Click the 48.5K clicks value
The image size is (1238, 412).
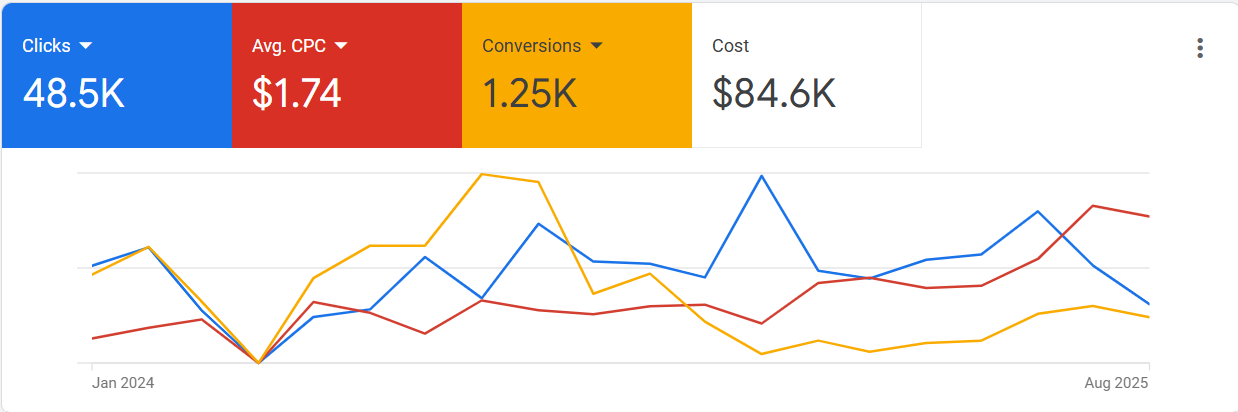[x=74, y=94]
